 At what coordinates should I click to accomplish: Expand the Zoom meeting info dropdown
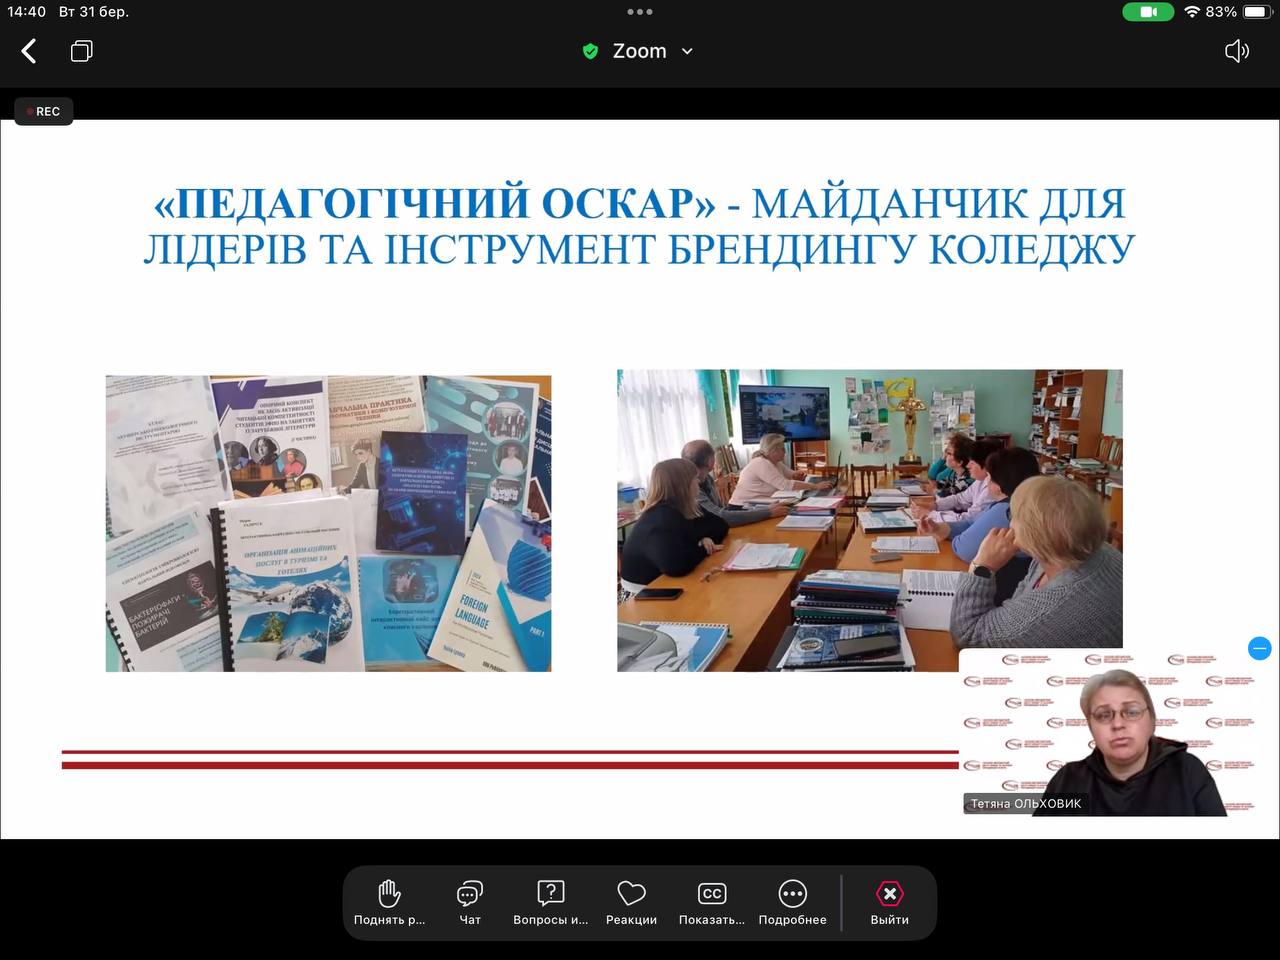pos(687,51)
